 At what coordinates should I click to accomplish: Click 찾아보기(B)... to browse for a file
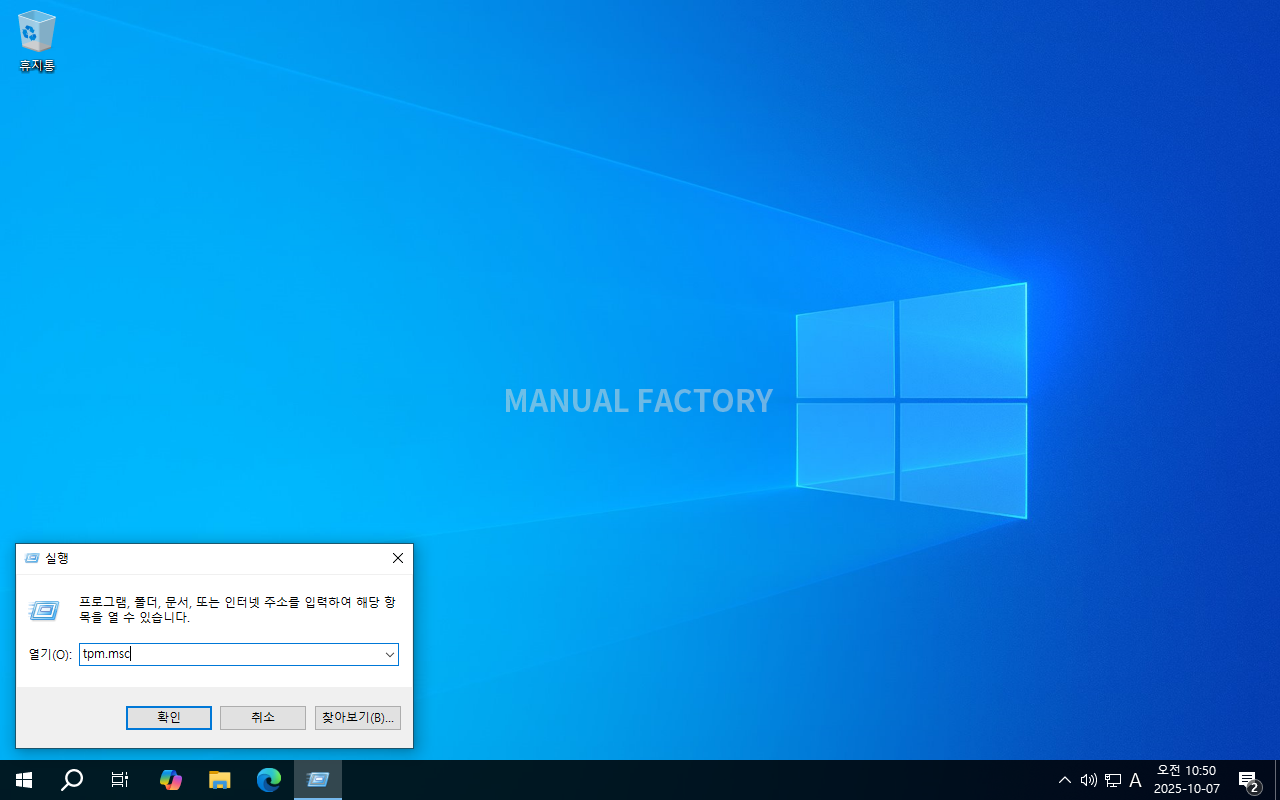(x=357, y=718)
